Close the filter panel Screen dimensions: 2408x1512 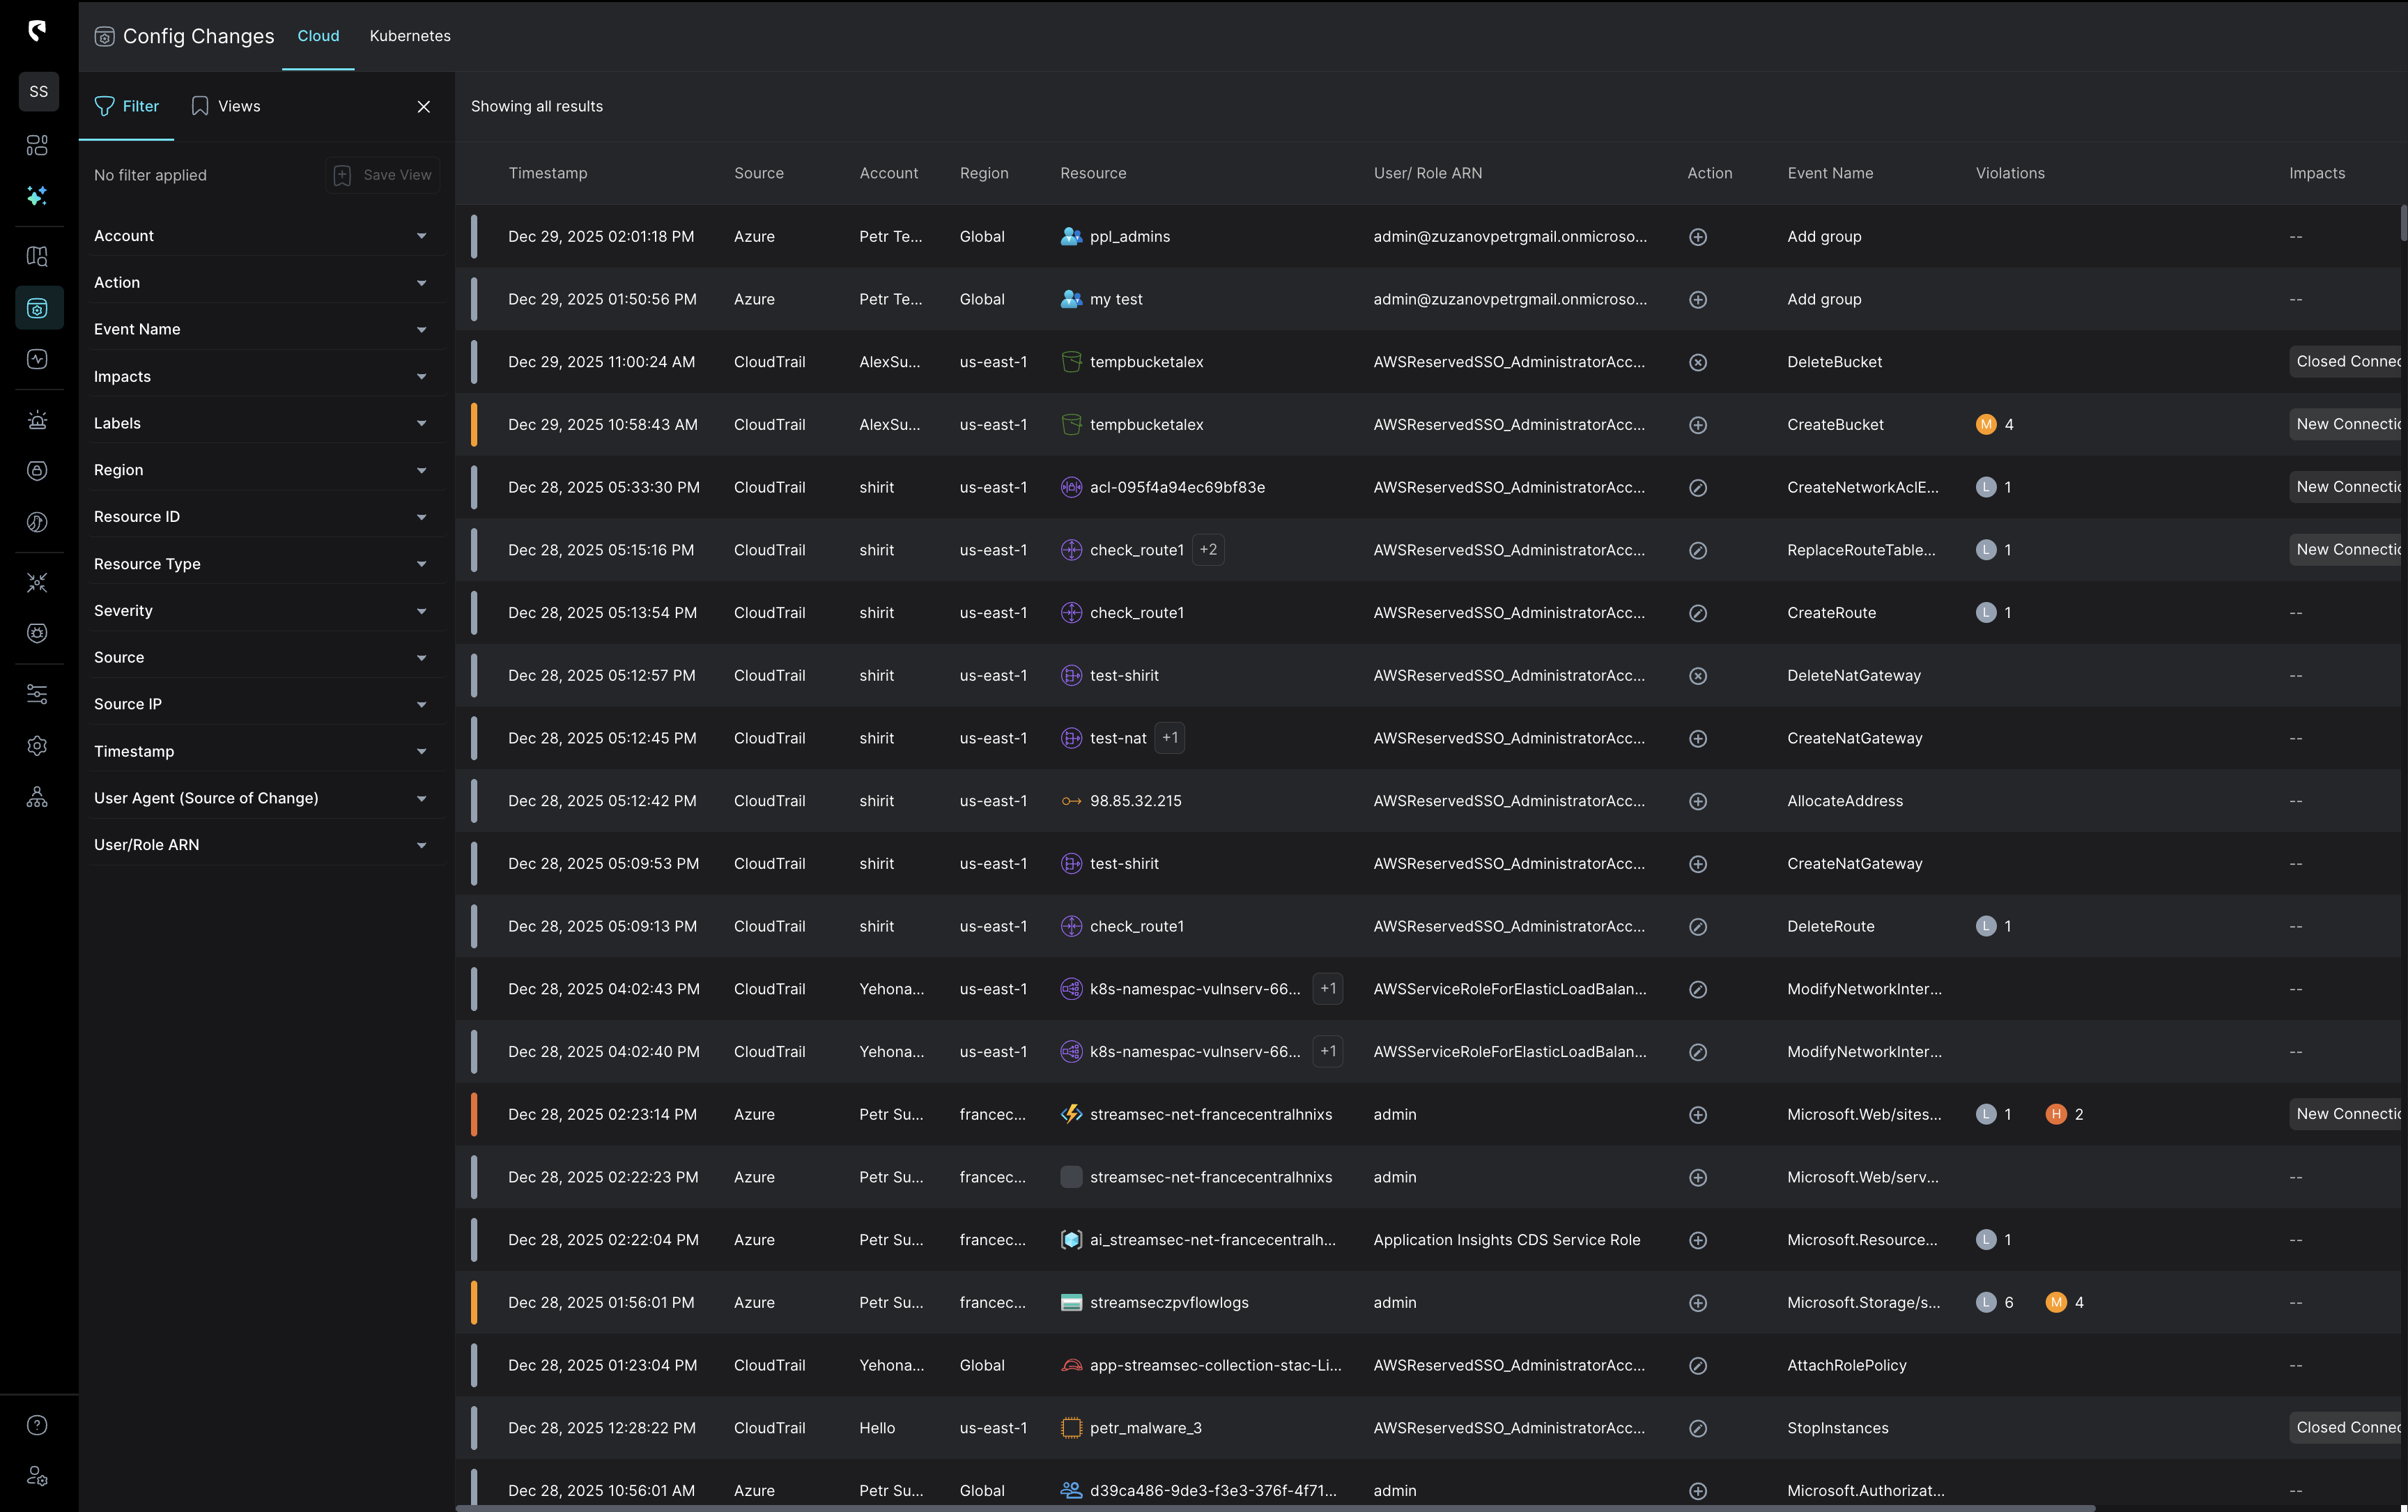424,107
